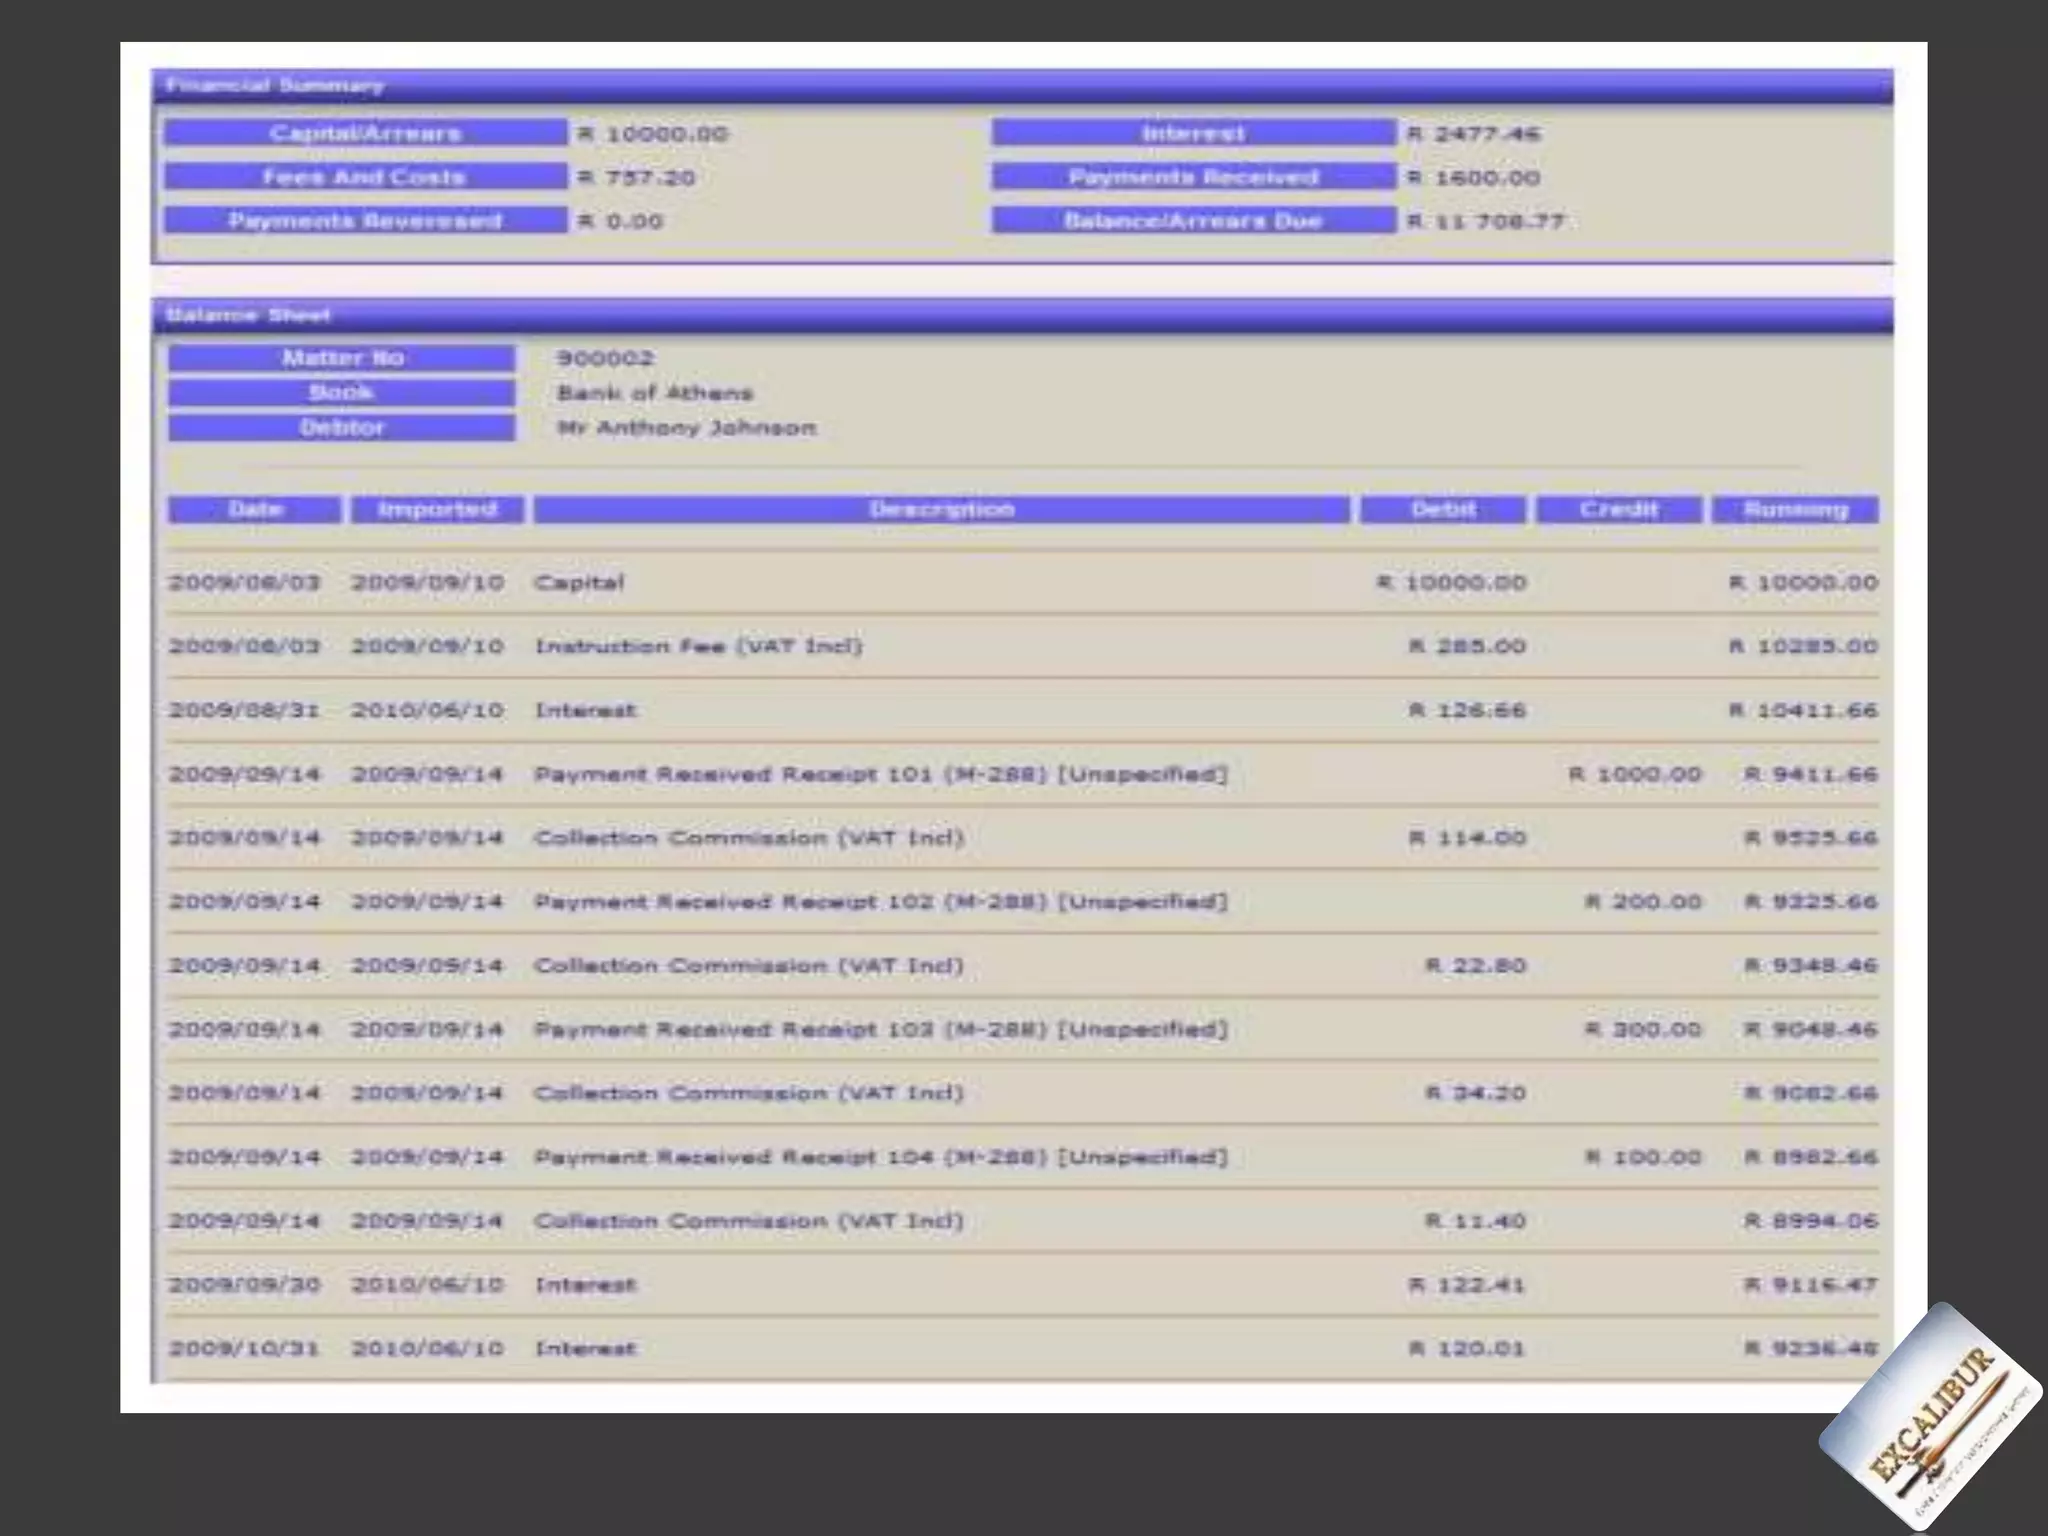This screenshot has width=2048, height=1536.
Task: Click the Matter No label
Action: [342, 358]
